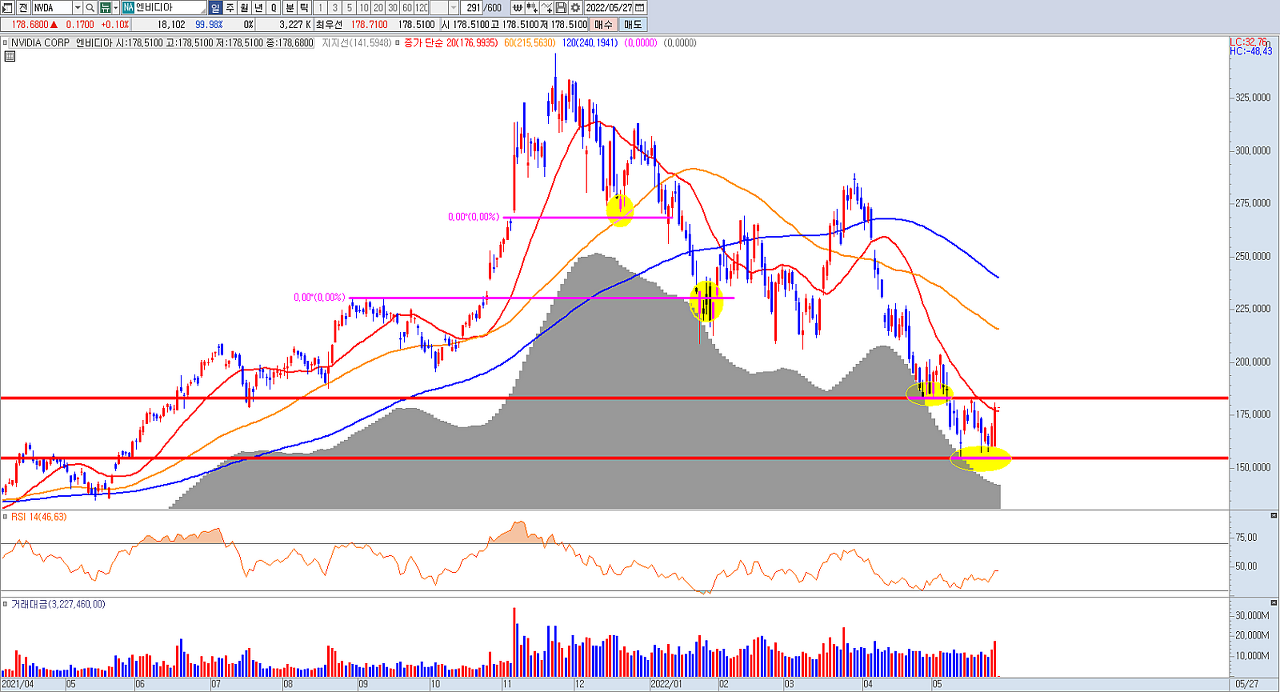This screenshot has height=692, width=1280.
Task: Click the magnifier stock search icon
Action: point(89,7)
